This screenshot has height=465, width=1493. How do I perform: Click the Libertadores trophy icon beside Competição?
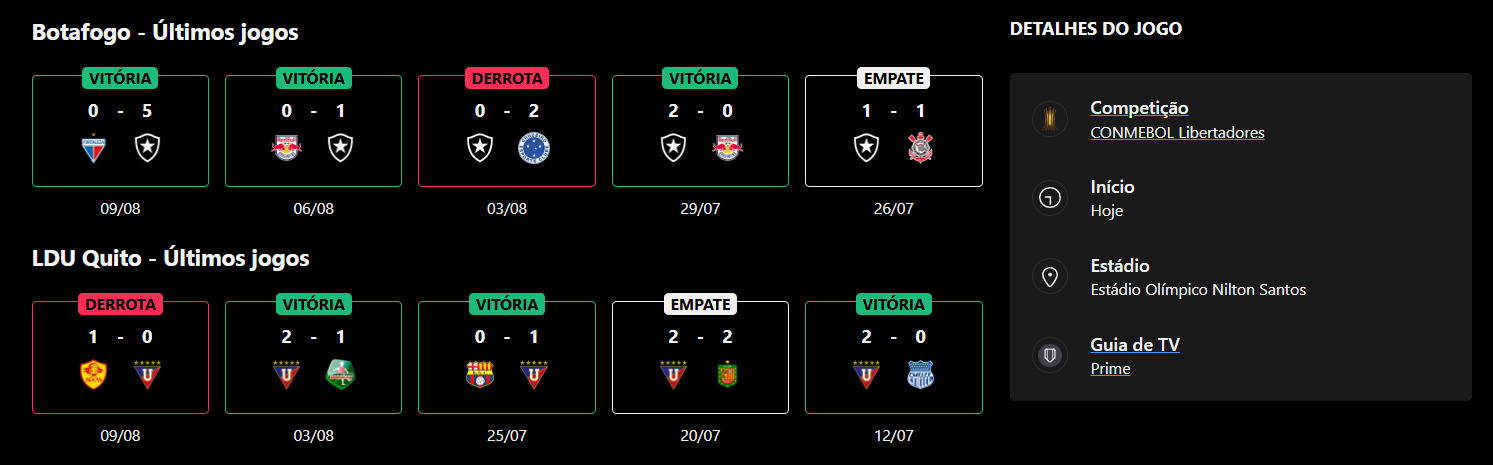(1050, 119)
